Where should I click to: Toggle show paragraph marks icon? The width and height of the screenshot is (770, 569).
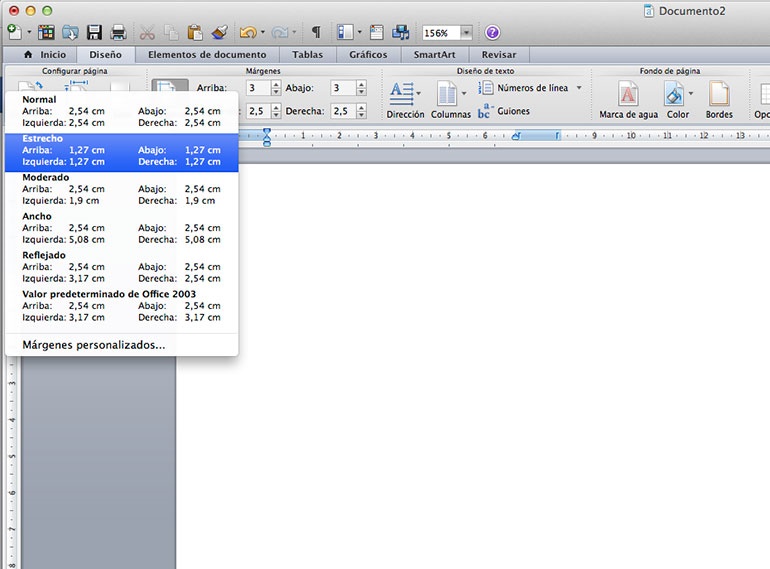coord(316,32)
